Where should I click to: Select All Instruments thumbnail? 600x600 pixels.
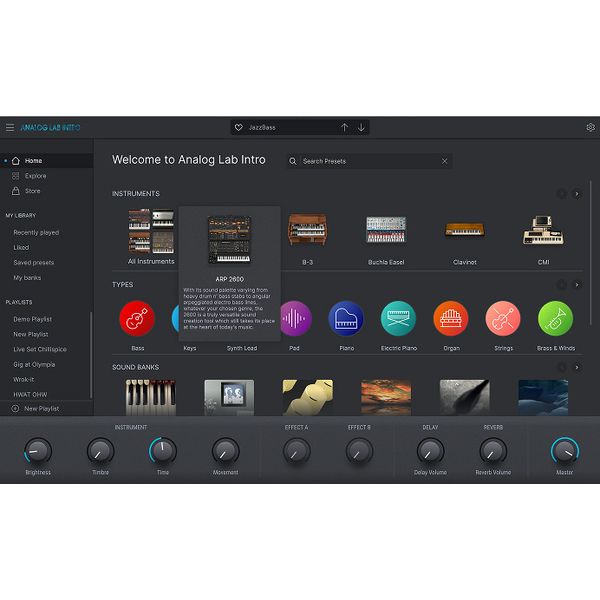pyautogui.click(x=151, y=231)
